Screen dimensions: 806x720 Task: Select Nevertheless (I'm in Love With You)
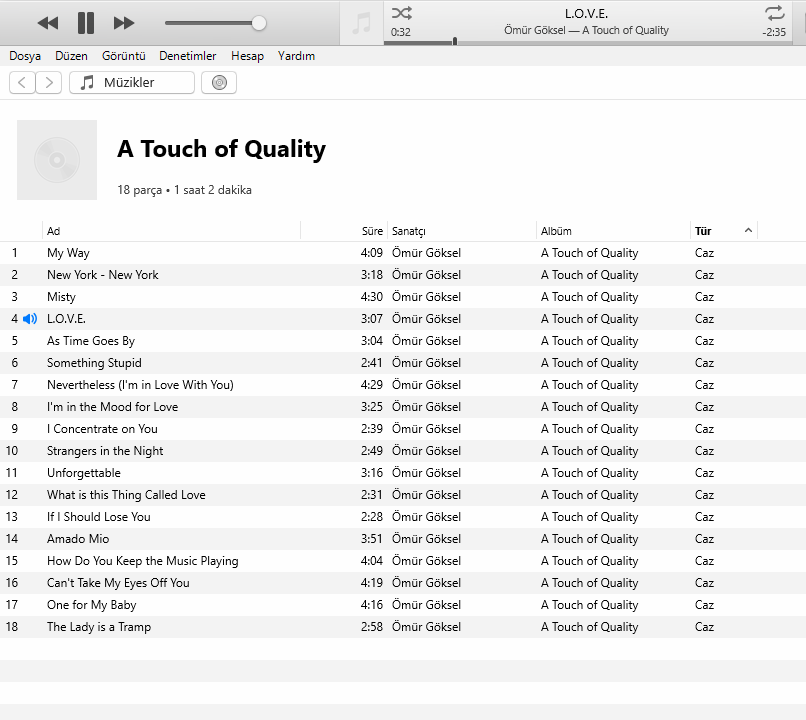(x=140, y=385)
